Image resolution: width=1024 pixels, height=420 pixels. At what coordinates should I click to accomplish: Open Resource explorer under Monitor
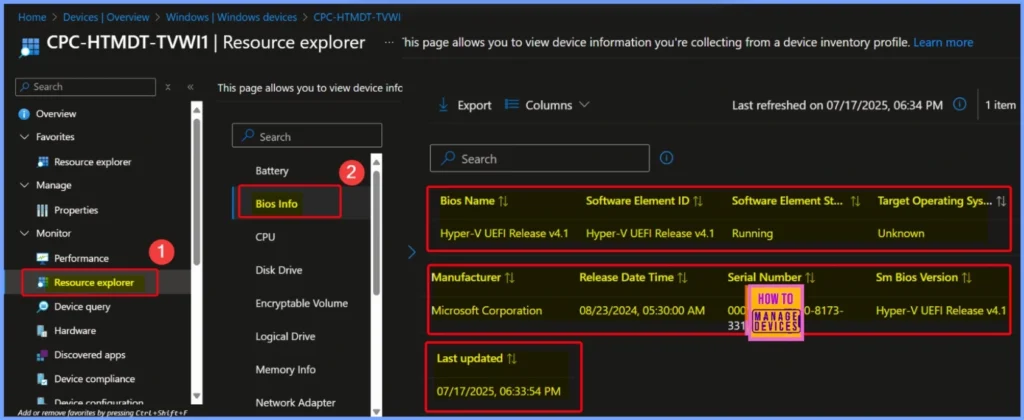pos(93,283)
